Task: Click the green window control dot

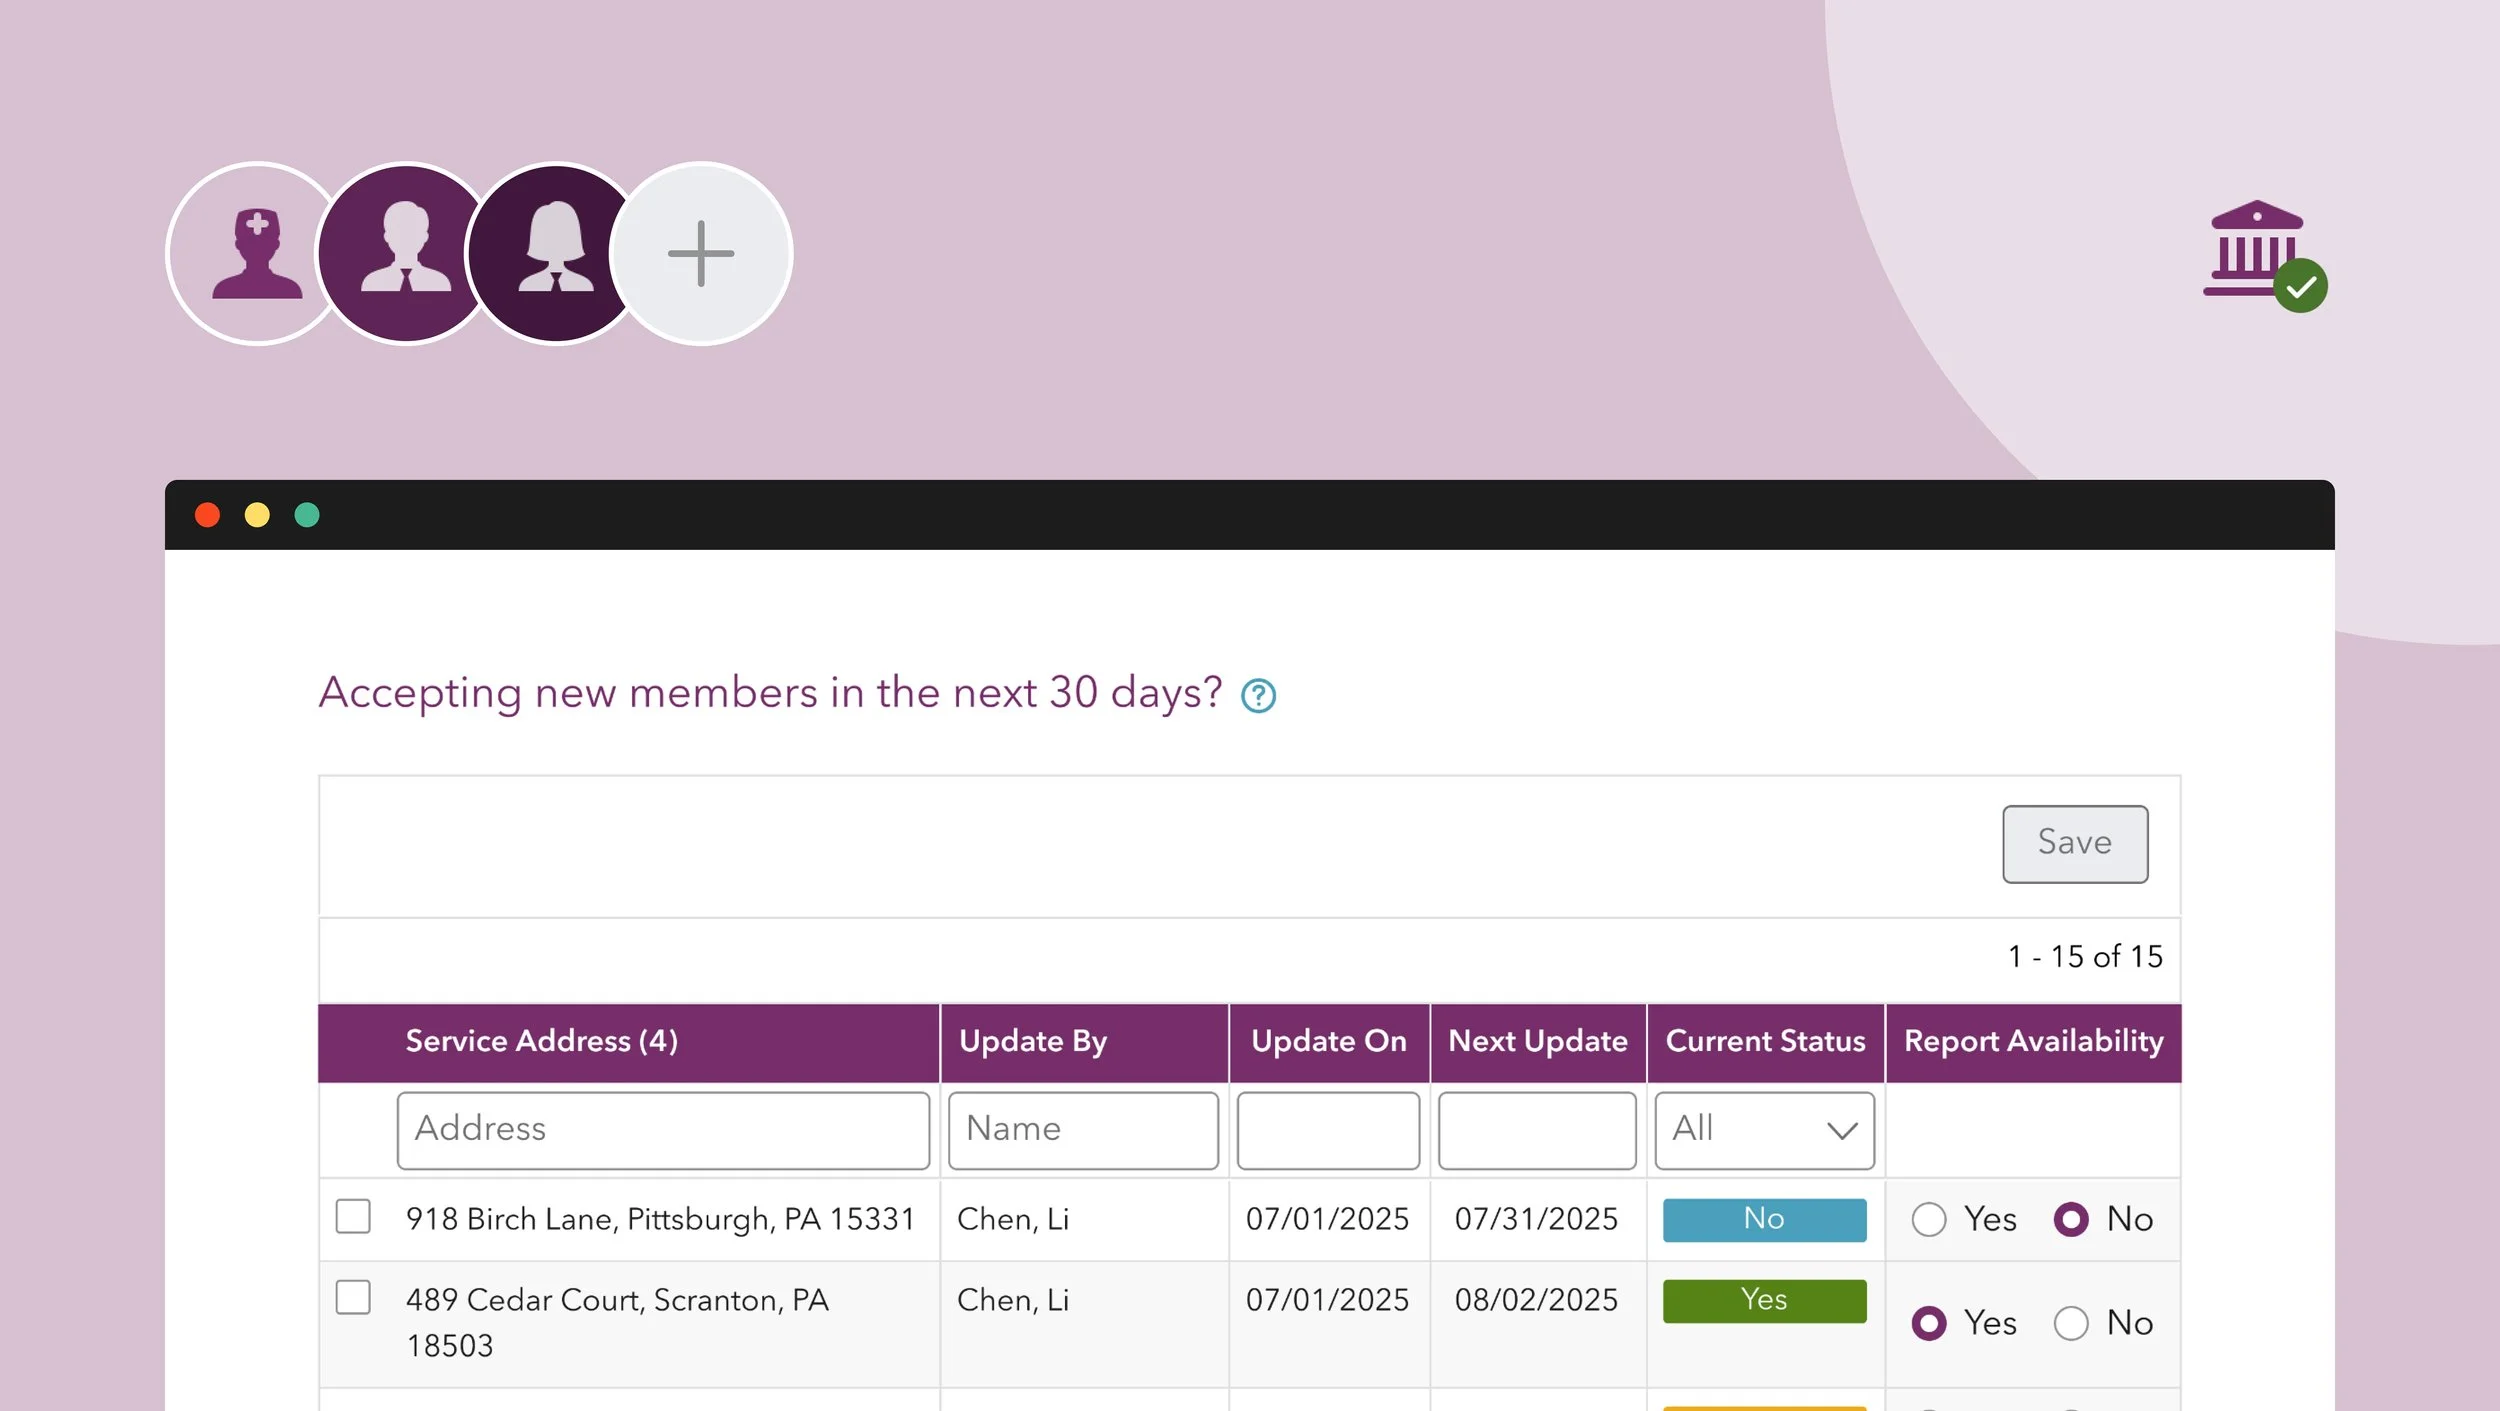Action: click(x=307, y=515)
